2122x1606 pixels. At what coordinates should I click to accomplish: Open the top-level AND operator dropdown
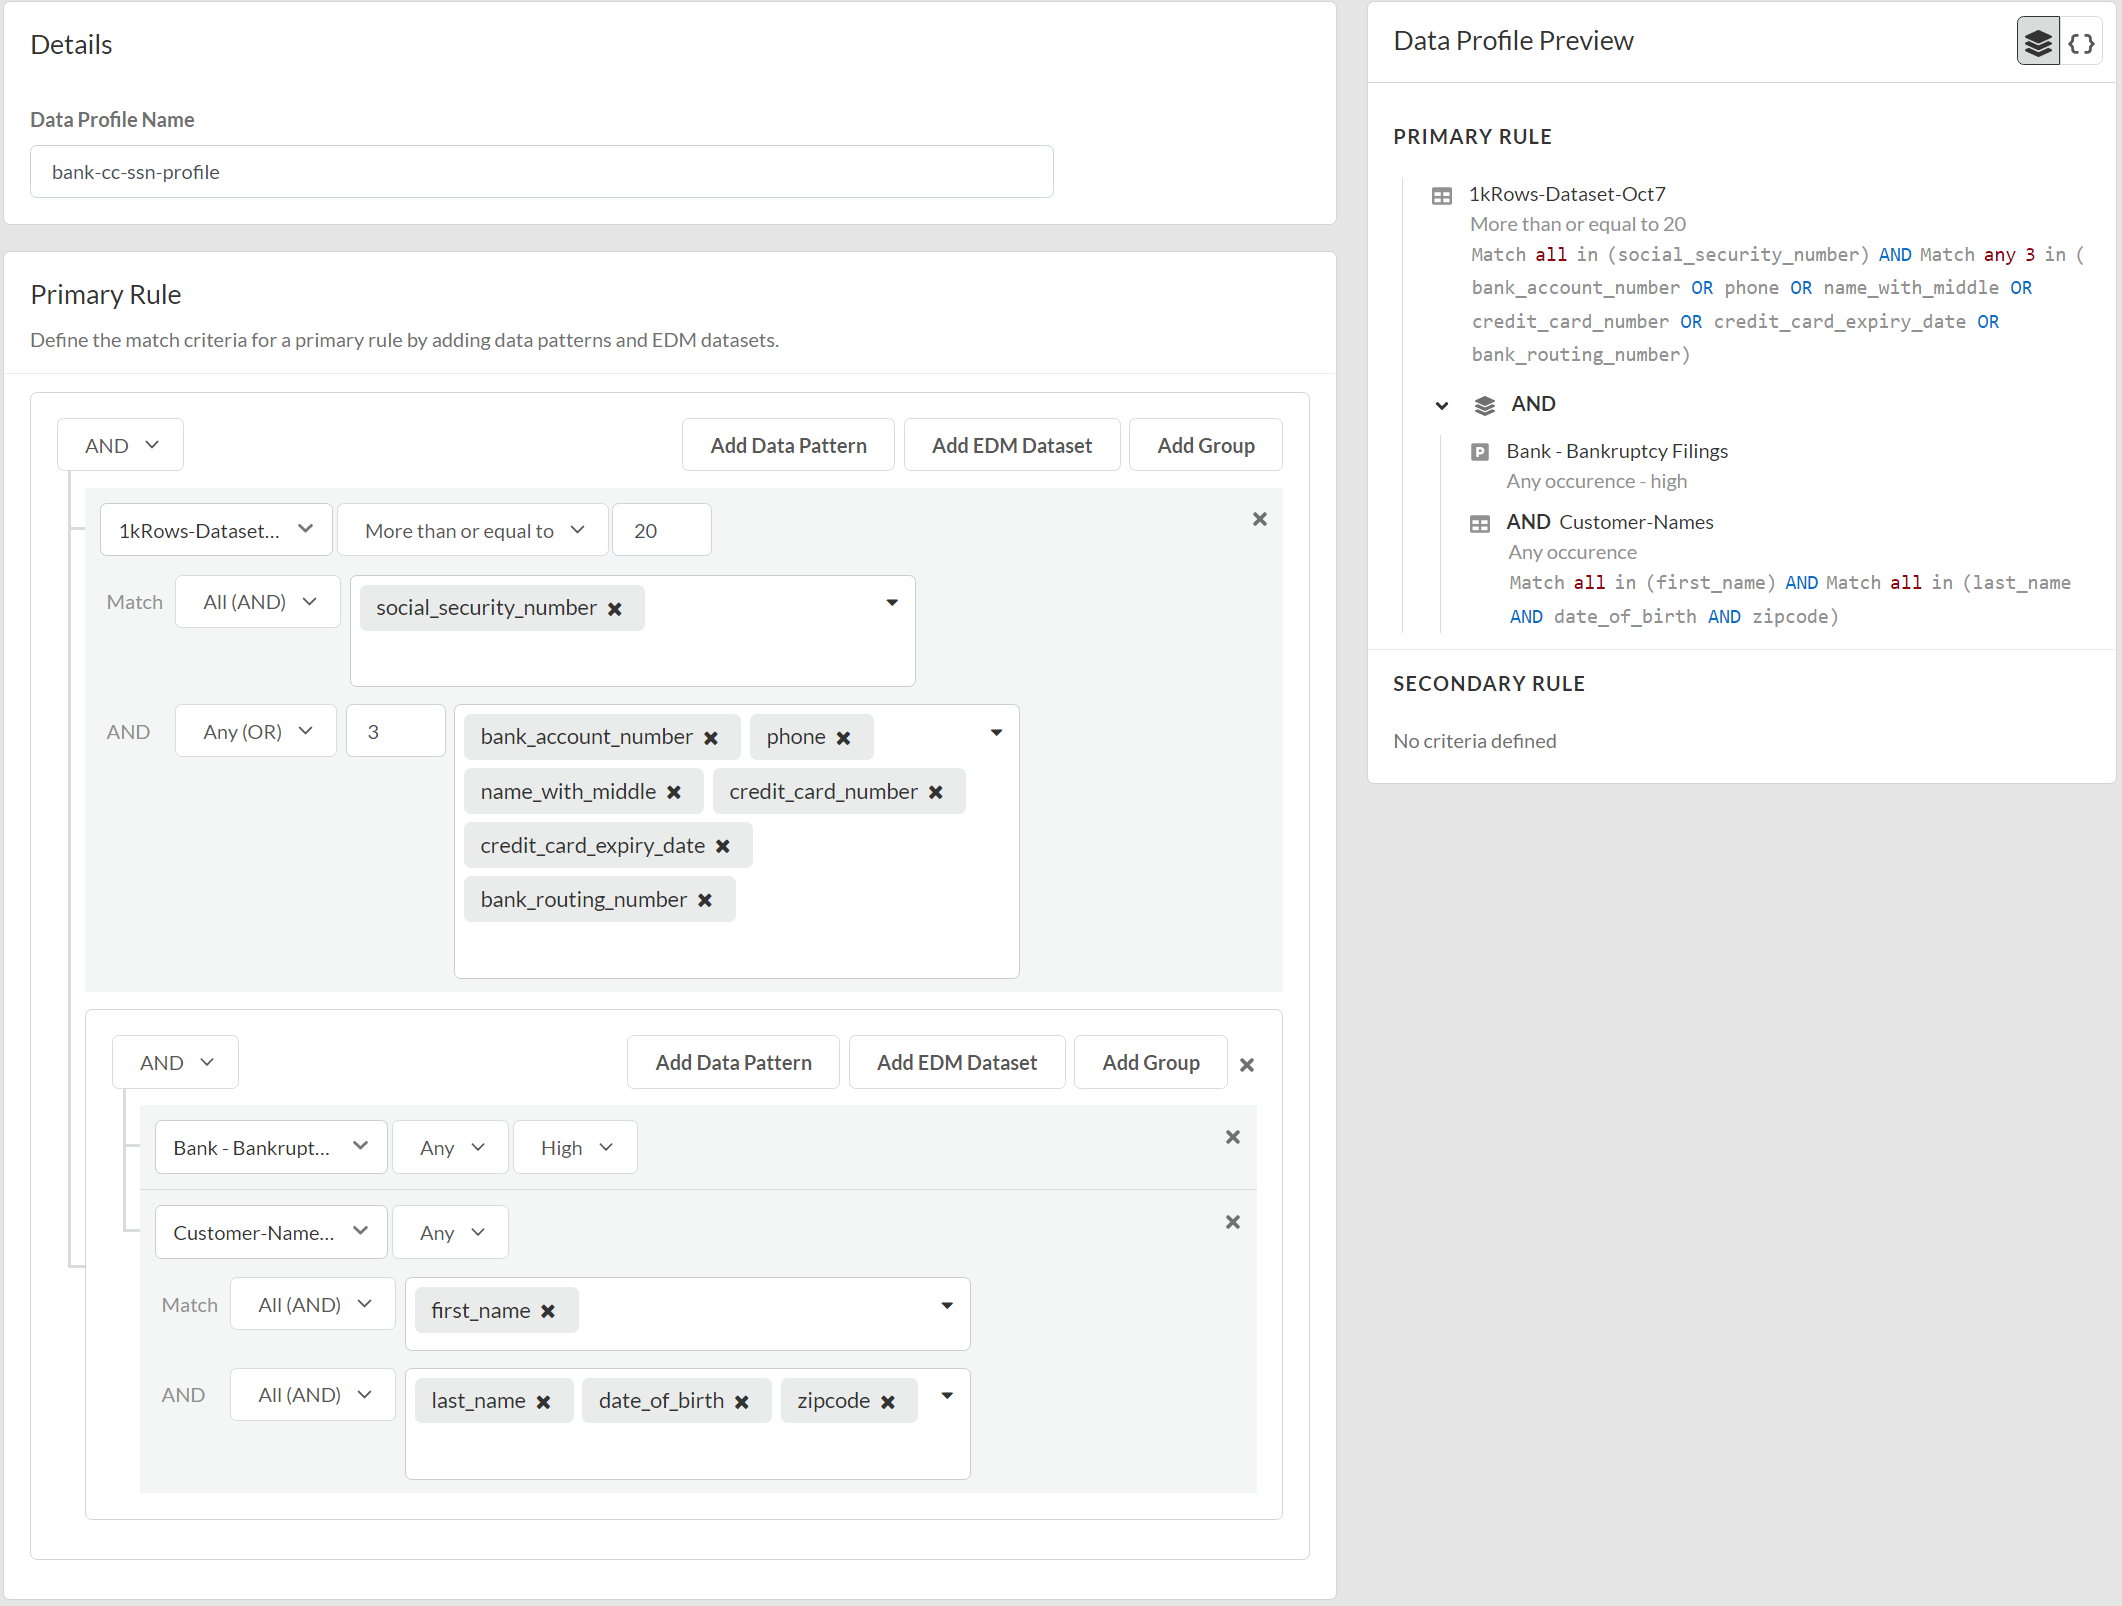120,445
